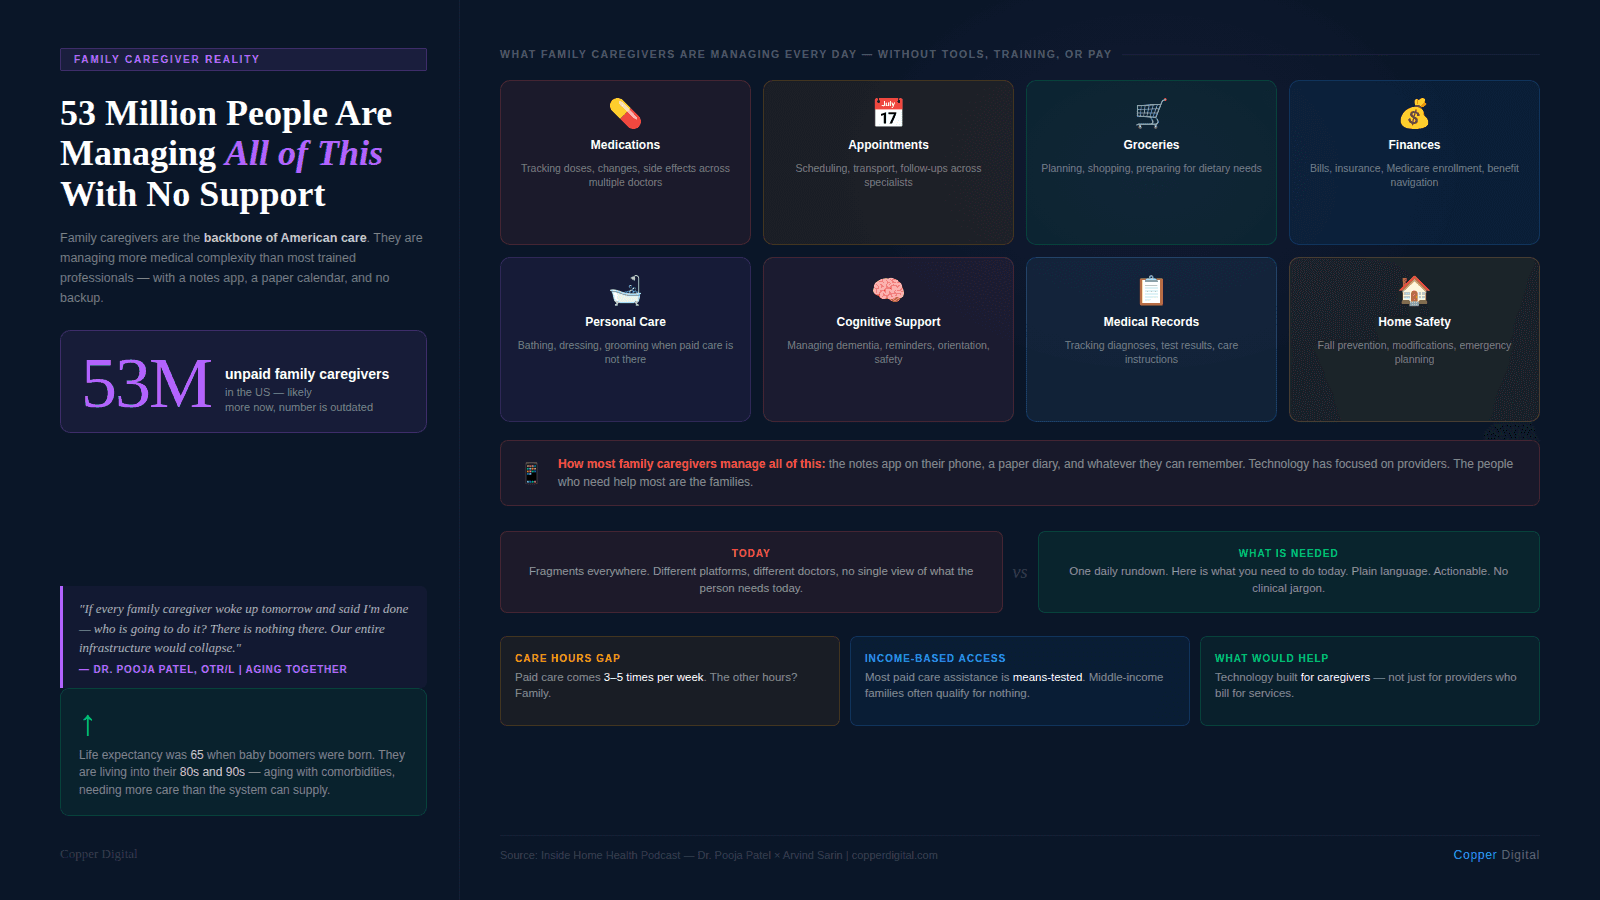Click the Appointments card title

[x=888, y=145]
